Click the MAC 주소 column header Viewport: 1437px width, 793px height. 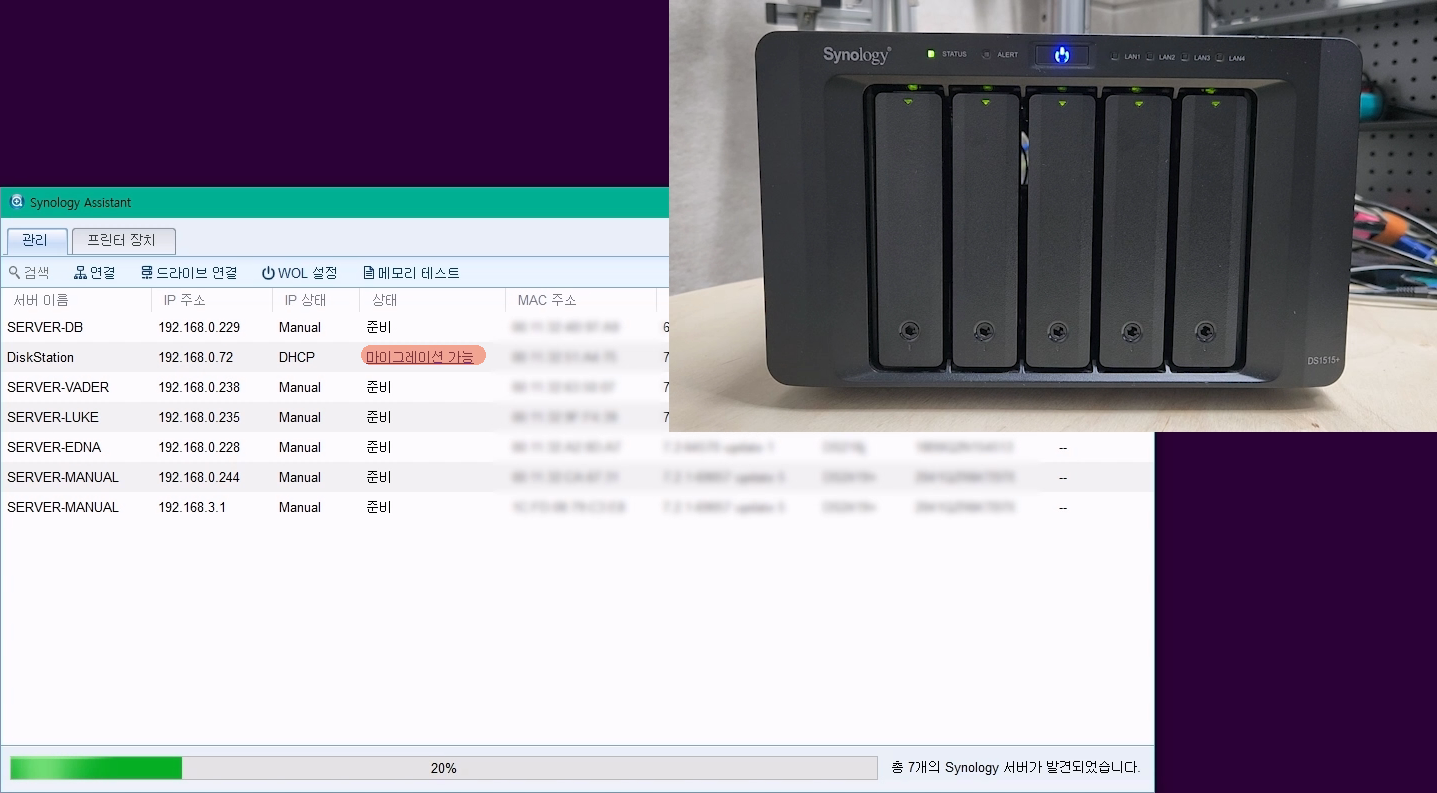point(546,300)
